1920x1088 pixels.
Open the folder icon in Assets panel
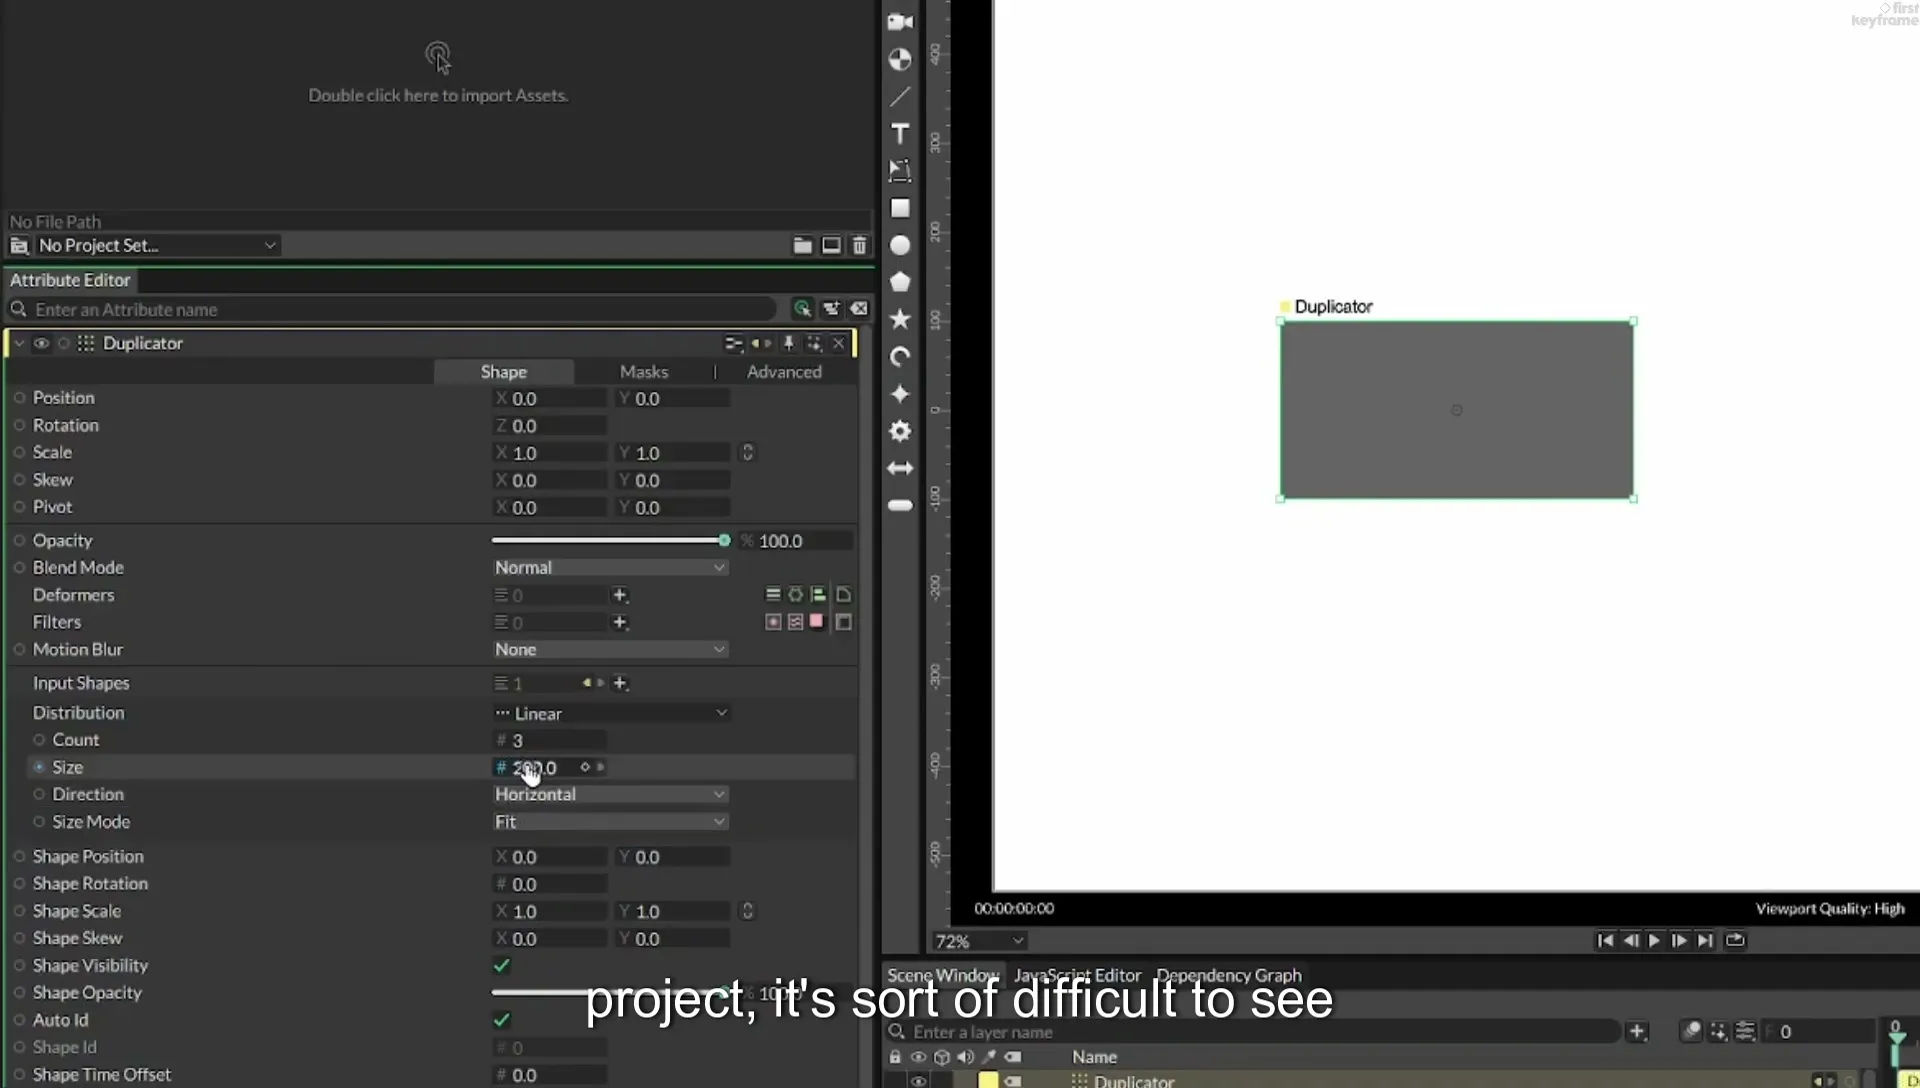tap(802, 245)
